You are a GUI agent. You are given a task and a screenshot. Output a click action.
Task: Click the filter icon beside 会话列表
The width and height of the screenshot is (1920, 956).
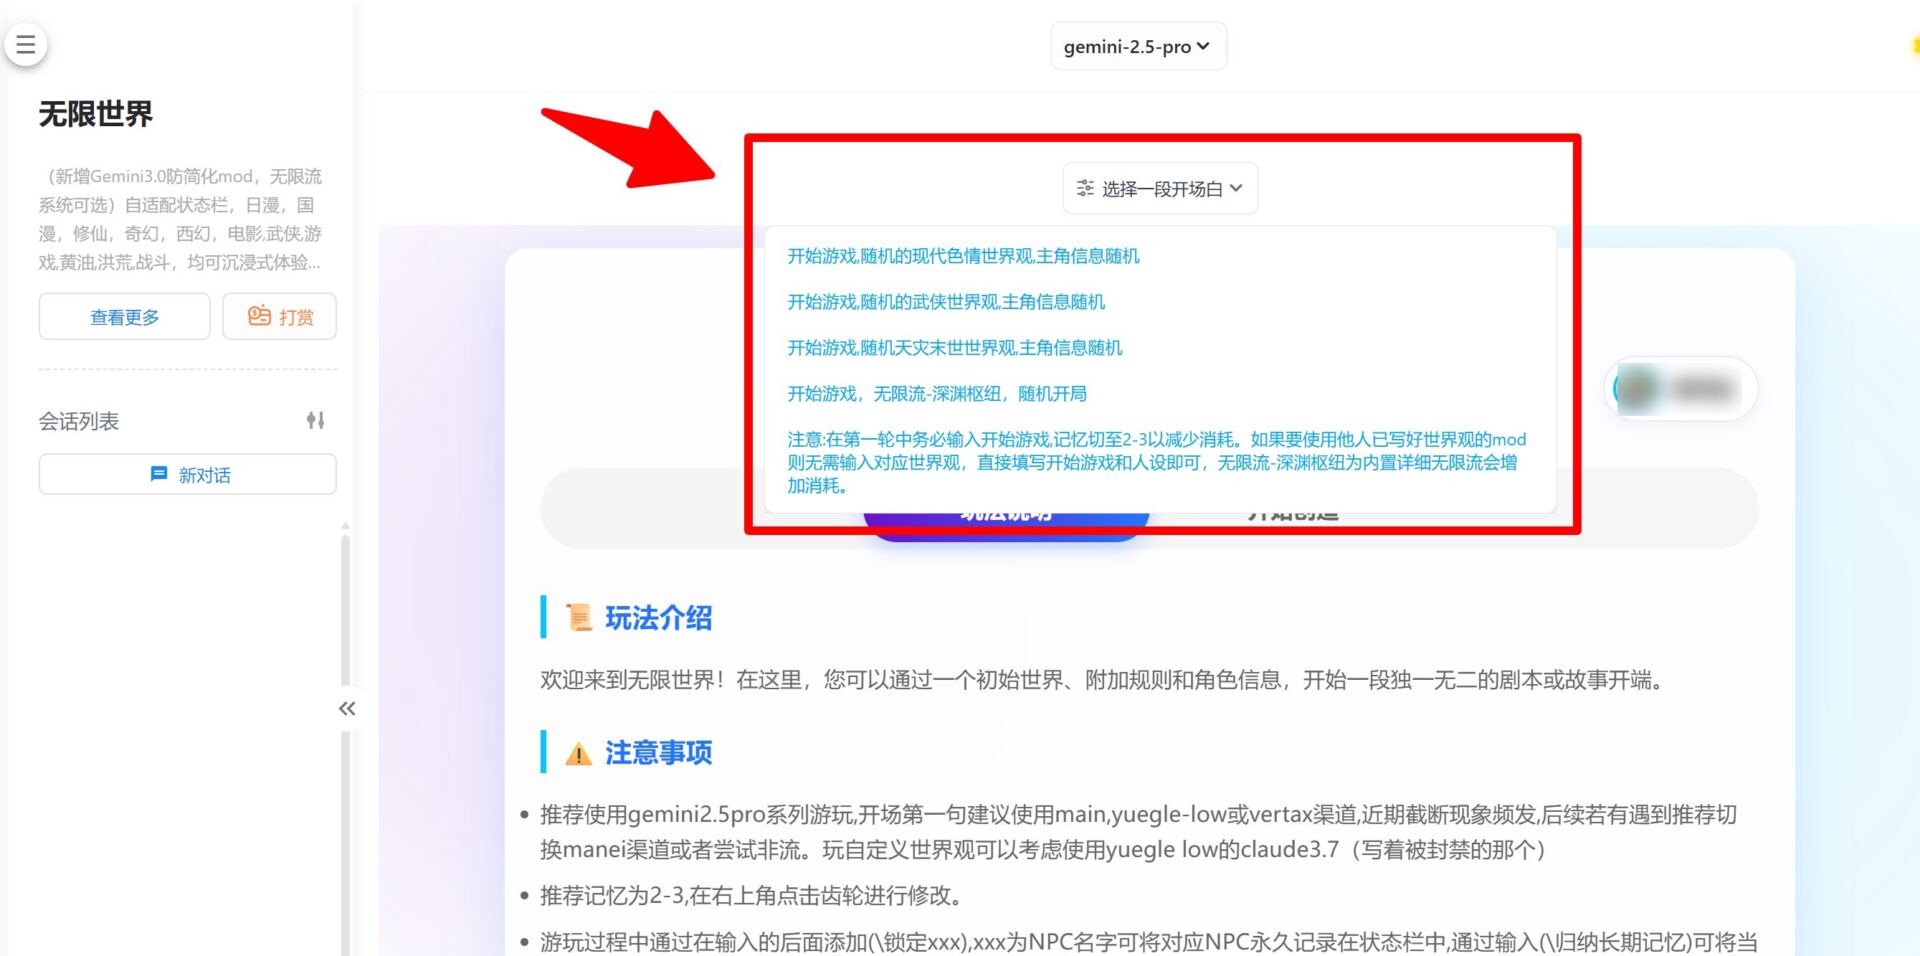click(x=316, y=420)
